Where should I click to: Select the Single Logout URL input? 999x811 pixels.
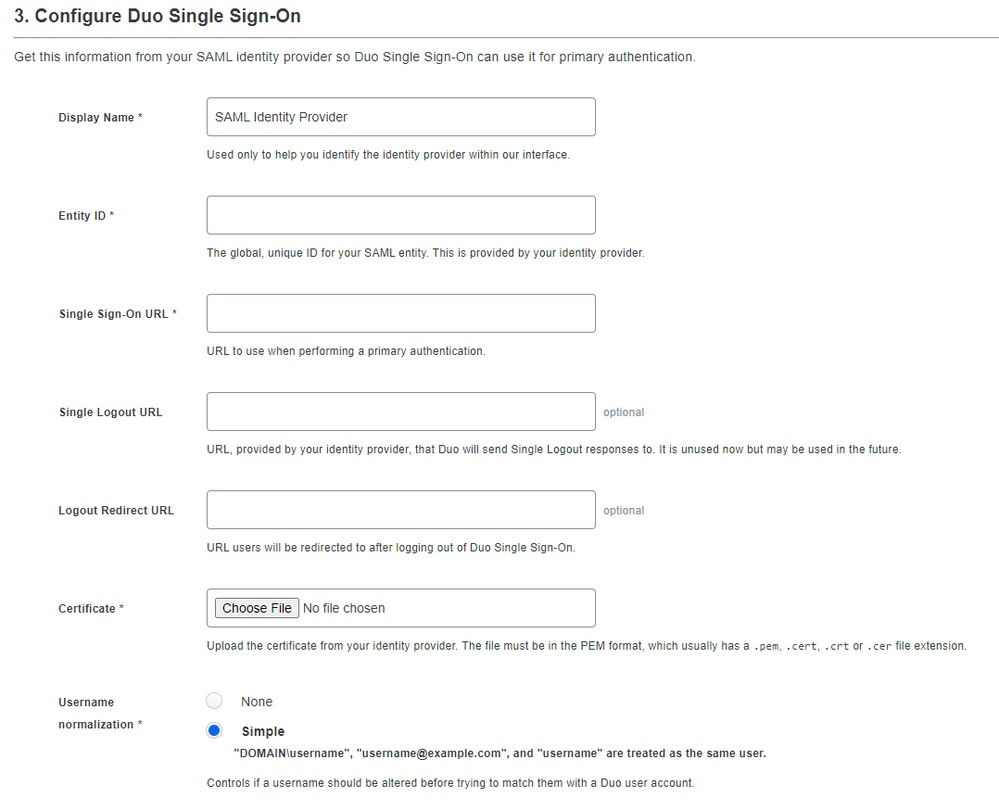coord(400,411)
